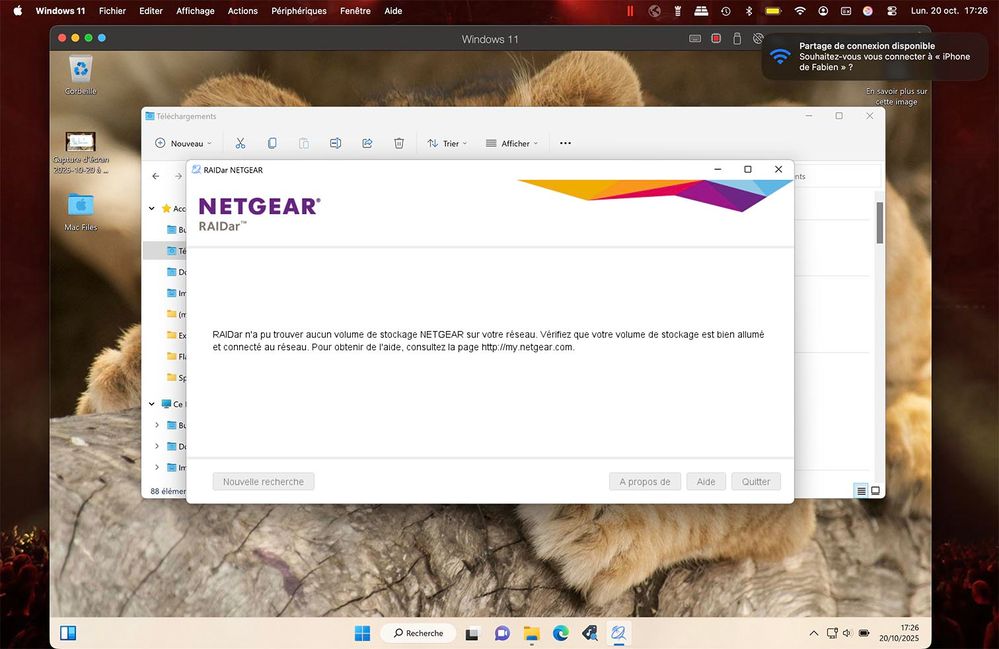Open the Nouveau dropdown in Explorer
999x649 pixels.
pos(183,143)
